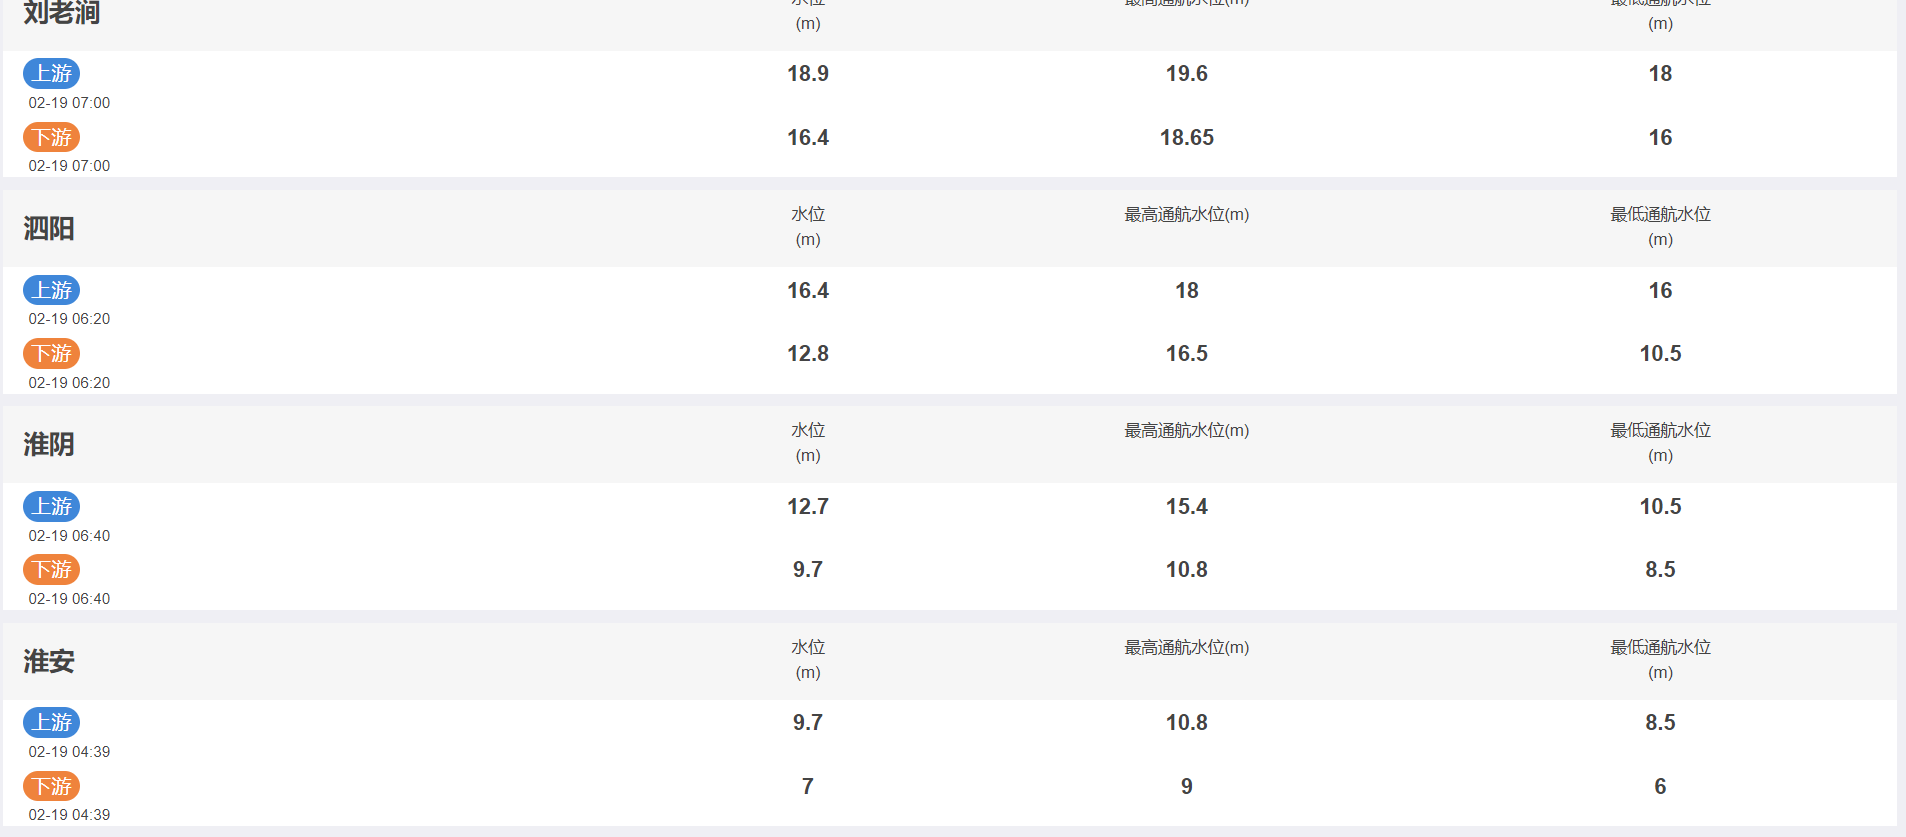The image size is (1906, 837).
Task: Select the 上游 badge under 淮安
Action: pyautogui.click(x=52, y=722)
